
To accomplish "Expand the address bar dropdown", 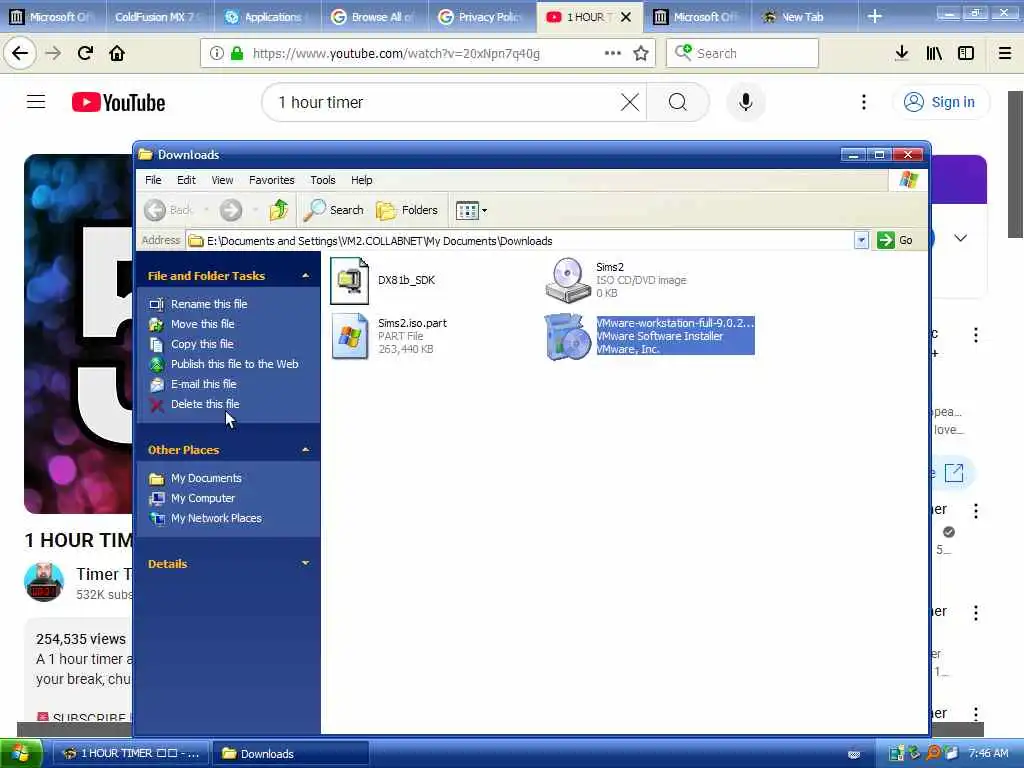I will click(861, 240).
